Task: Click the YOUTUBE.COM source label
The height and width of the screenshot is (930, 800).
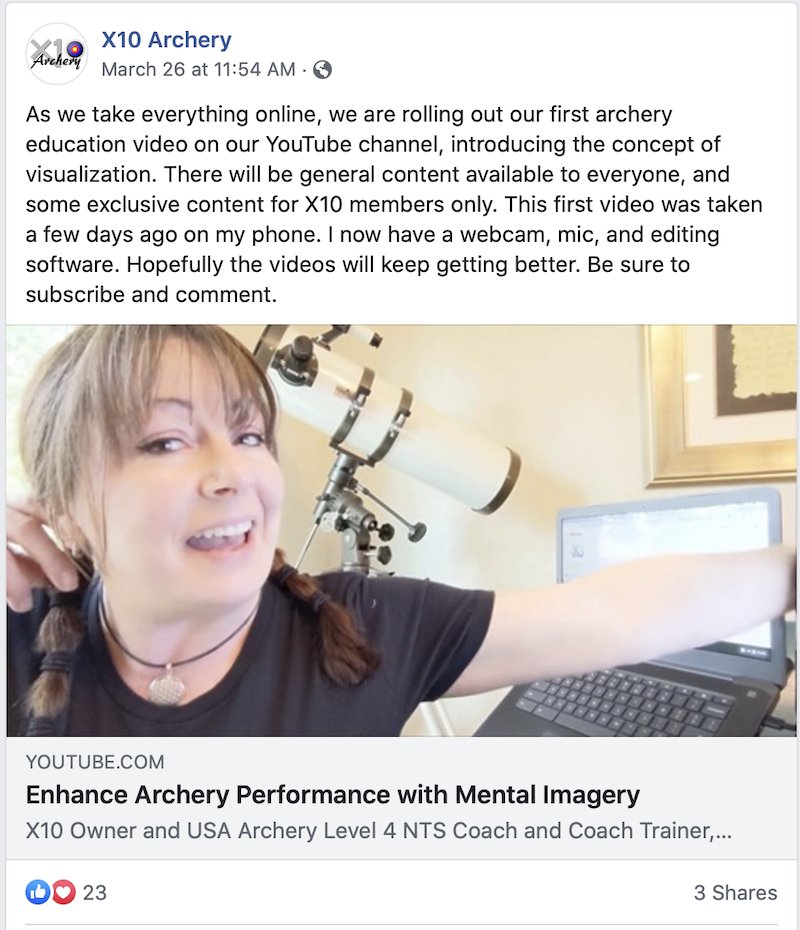Action: point(95,762)
